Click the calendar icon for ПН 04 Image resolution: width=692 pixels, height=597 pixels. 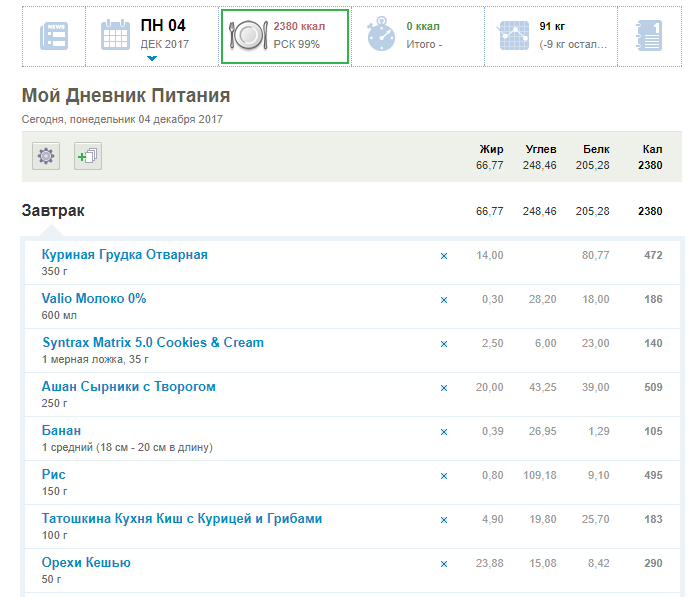coord(116,35)
